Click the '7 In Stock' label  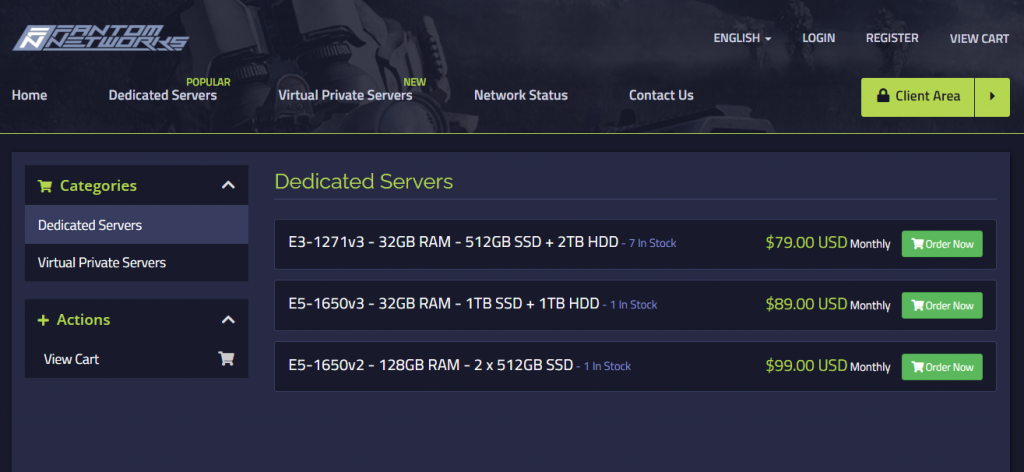(x=652, y=244)
